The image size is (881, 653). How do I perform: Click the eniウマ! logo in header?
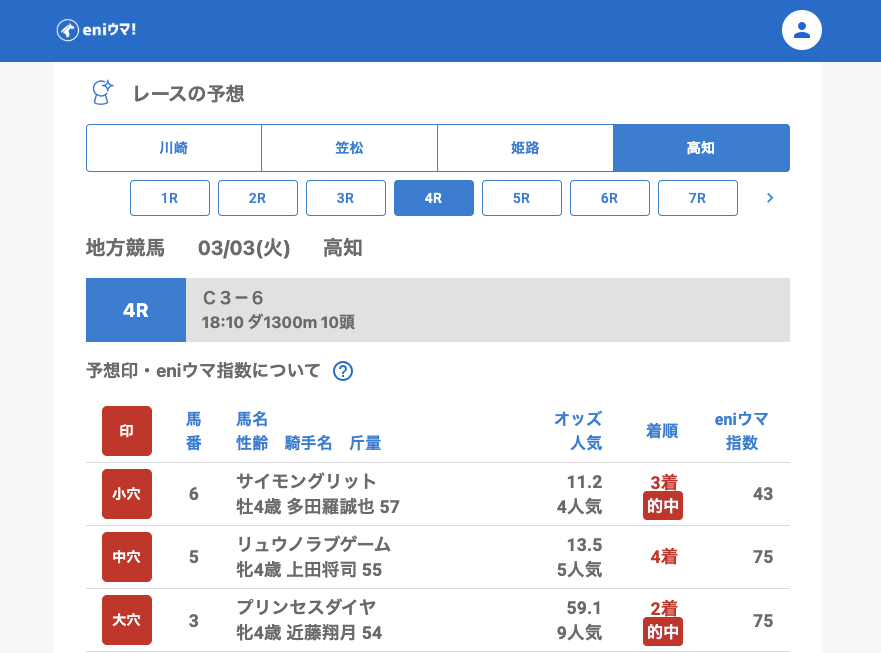pos(96,30)
